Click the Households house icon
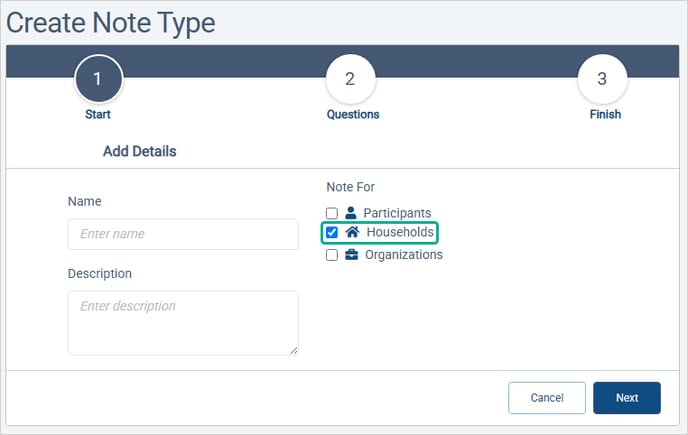The height and width of the screenshot is (435, 688). 352,232
